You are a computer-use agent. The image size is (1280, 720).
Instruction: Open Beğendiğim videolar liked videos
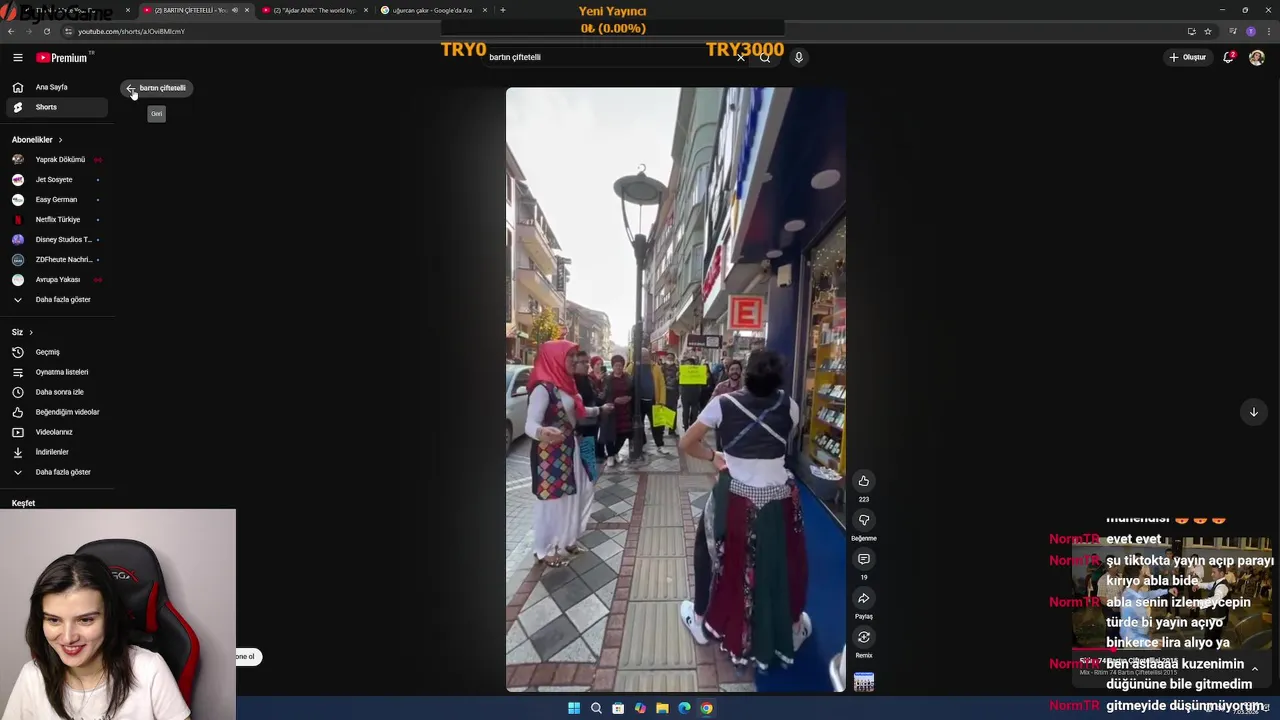coord(56,412)
